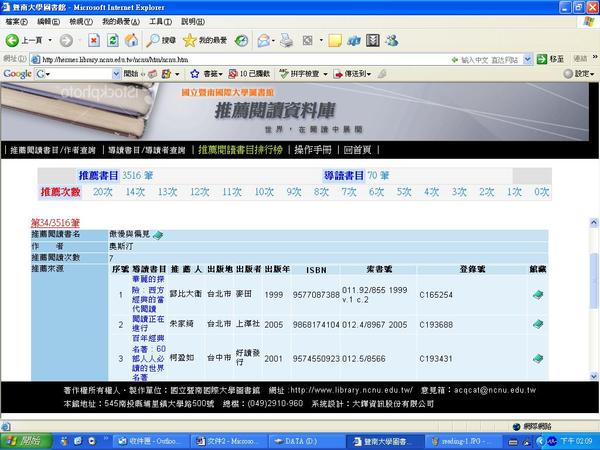Expand the Send to dropdown arrow
The image size is (600, 450).
point(369,74)
